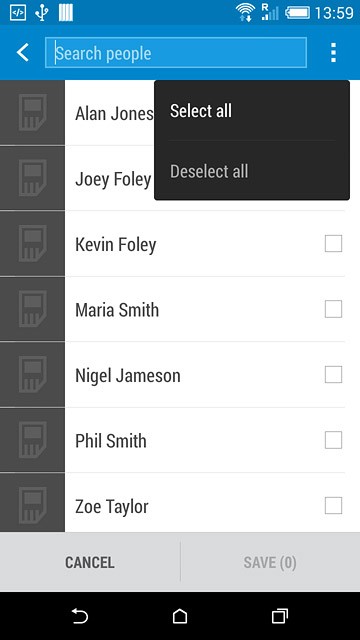Click the SIM contact icon for Nigel Jameson
The image size is (360, 640).
(x=32, y=375)
